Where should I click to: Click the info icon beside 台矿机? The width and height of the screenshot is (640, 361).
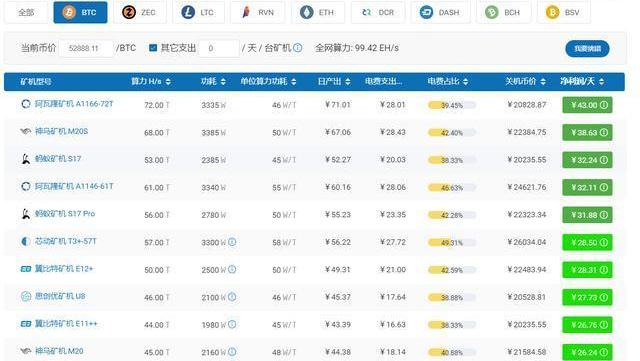point(298,48)
